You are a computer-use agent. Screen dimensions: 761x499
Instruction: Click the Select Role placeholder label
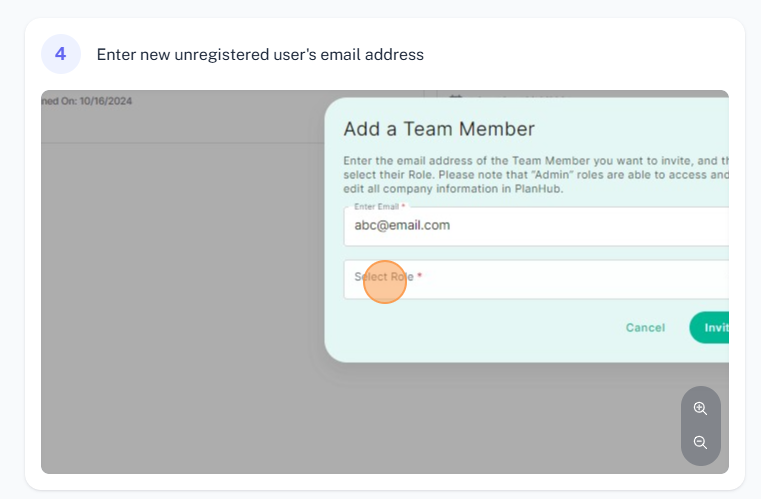pos(383,277)
